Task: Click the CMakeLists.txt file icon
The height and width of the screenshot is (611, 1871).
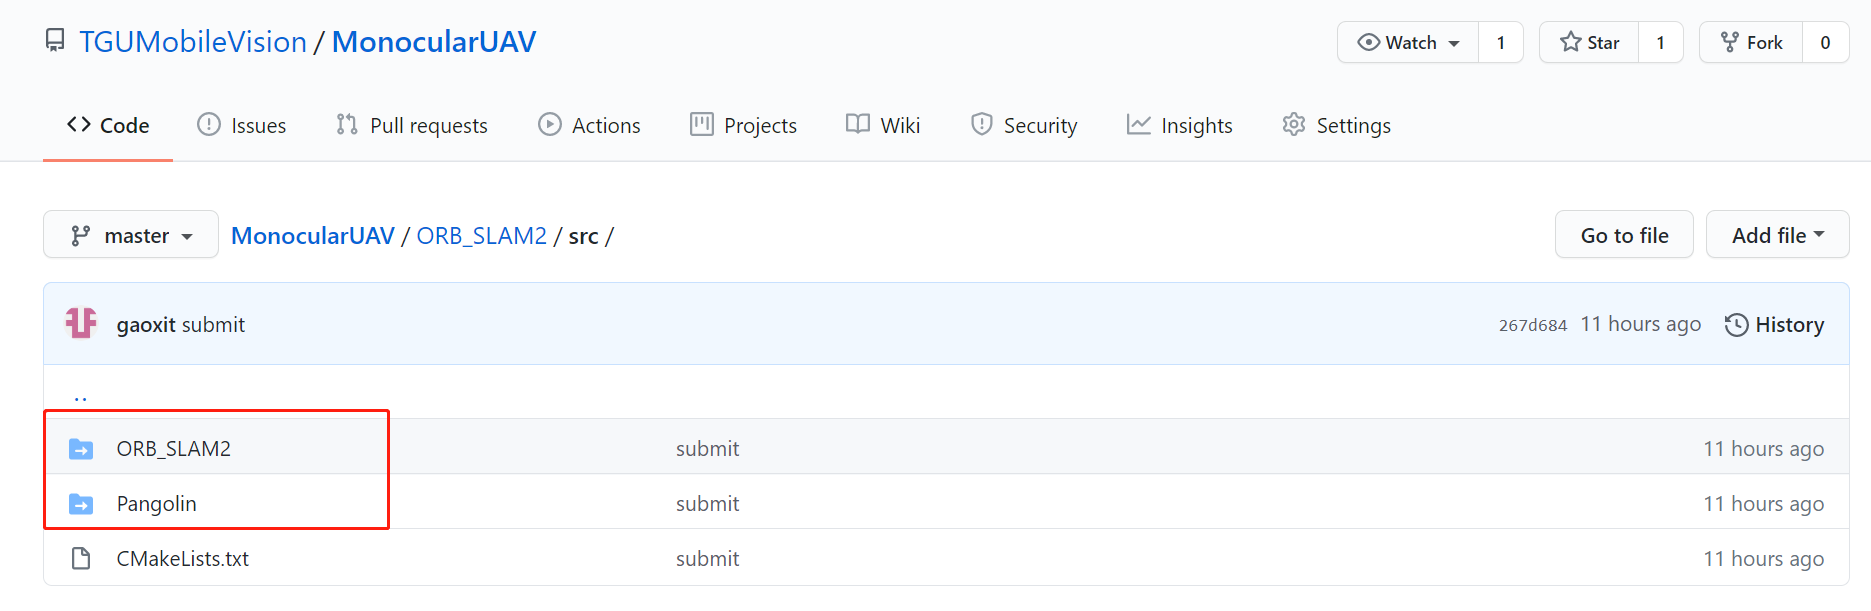Action: click(x=81, y=558)
